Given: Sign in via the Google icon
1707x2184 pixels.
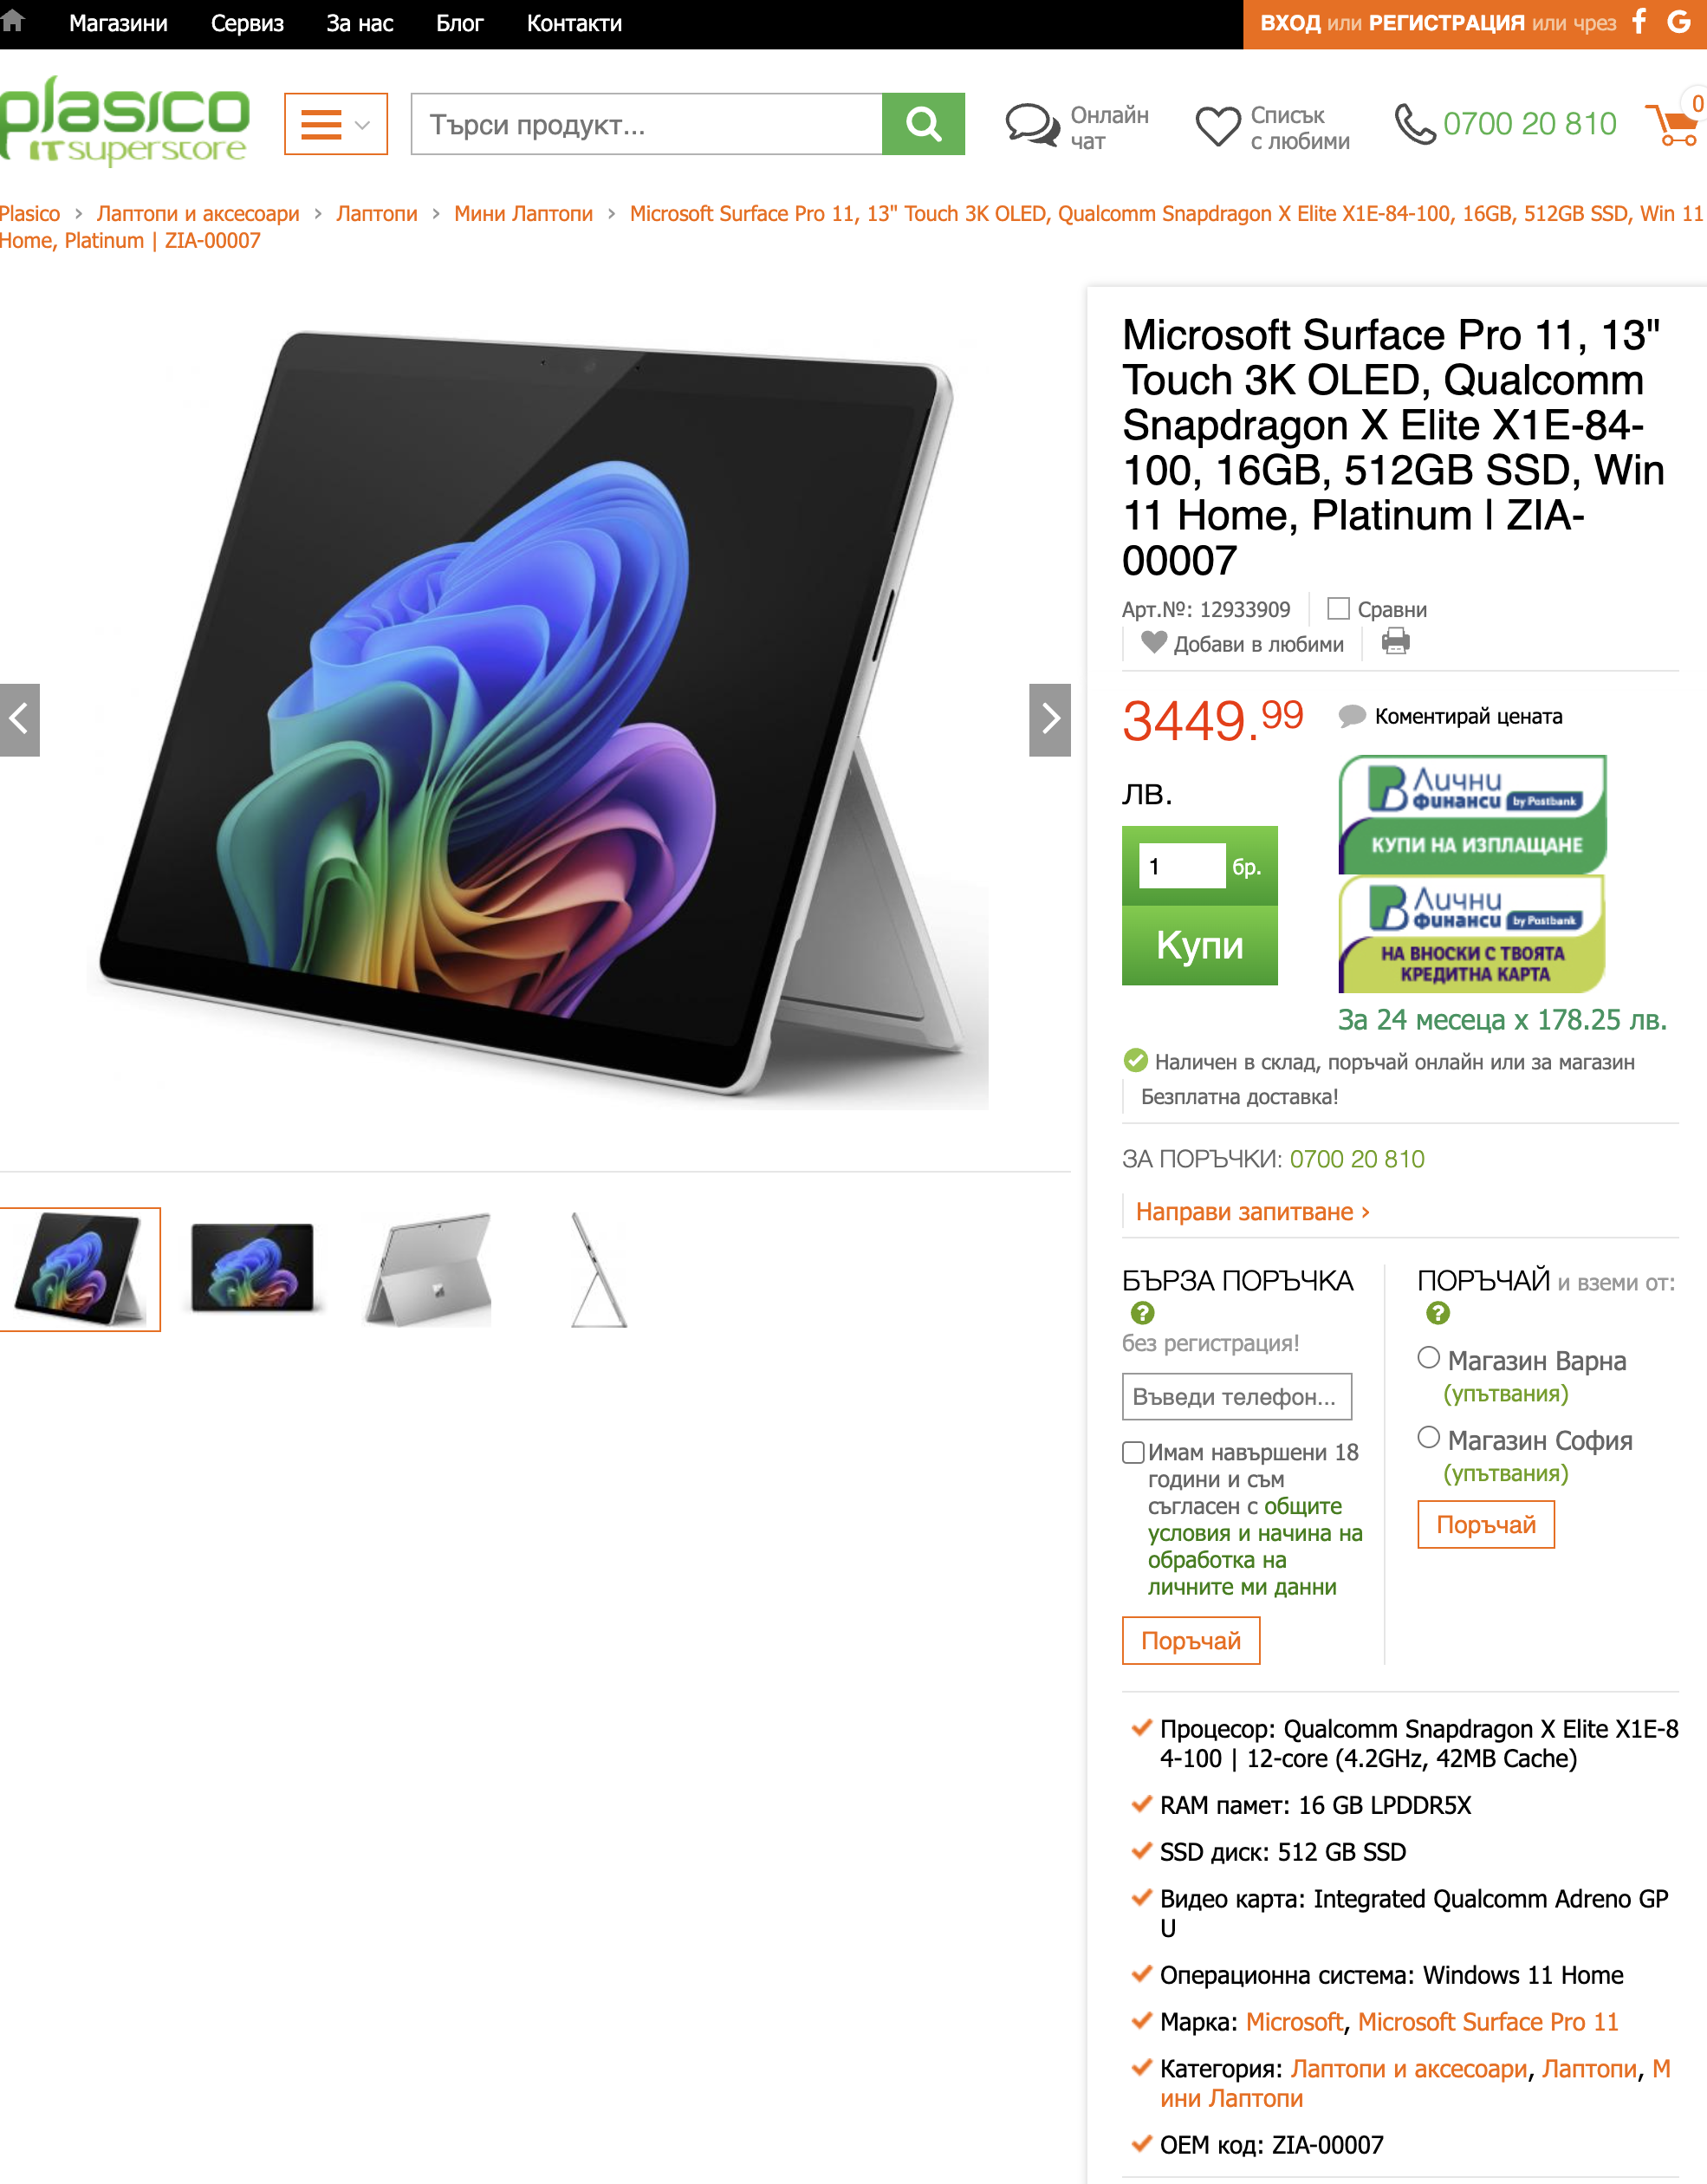Looking at the screenshot, I should point(1679,22).
